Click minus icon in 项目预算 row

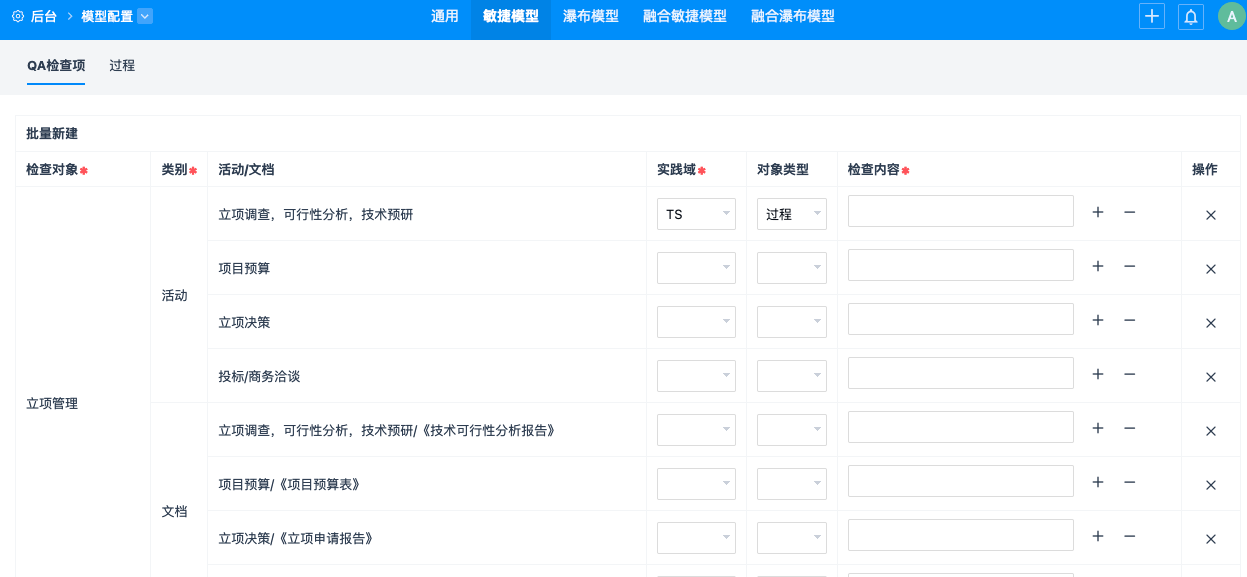click(x=1129, y=266)
